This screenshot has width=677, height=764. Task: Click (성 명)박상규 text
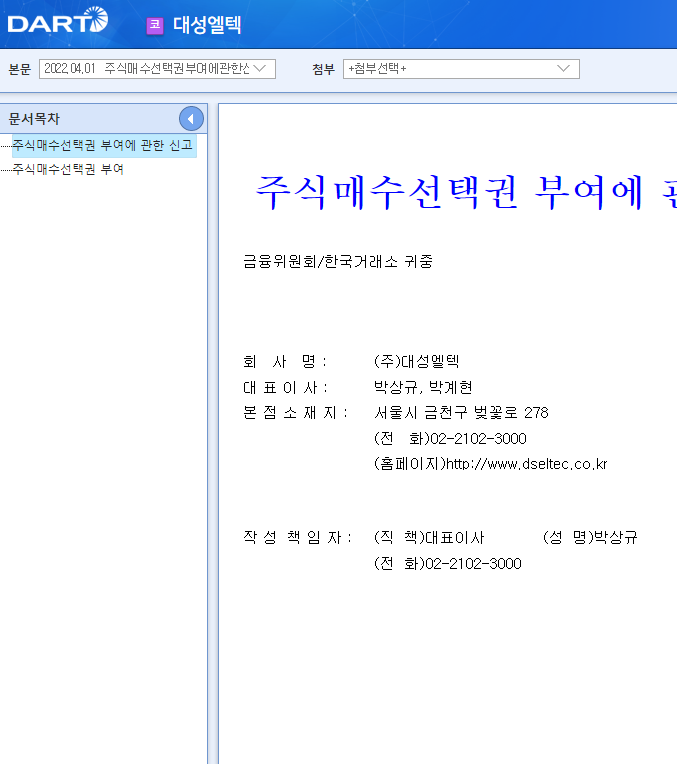point(590,537)
